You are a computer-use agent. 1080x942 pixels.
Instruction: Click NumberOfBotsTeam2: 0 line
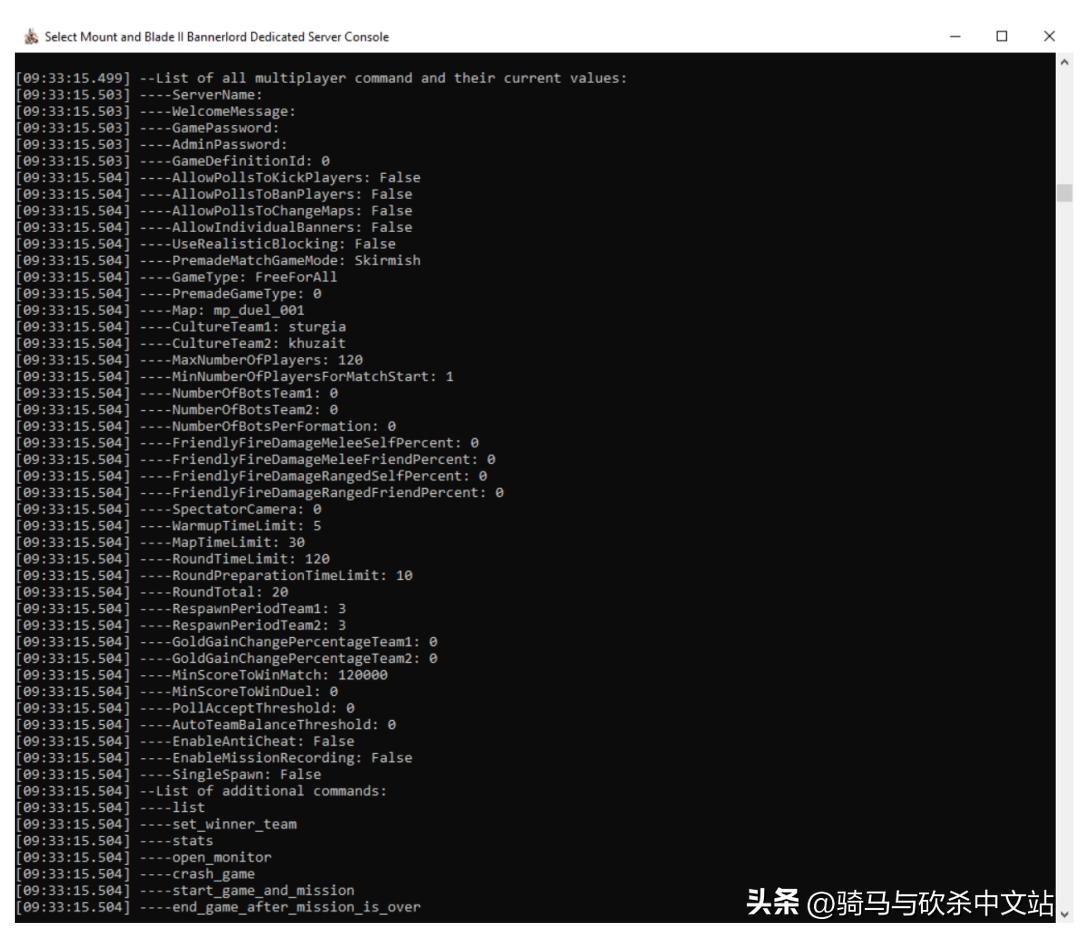176,410
